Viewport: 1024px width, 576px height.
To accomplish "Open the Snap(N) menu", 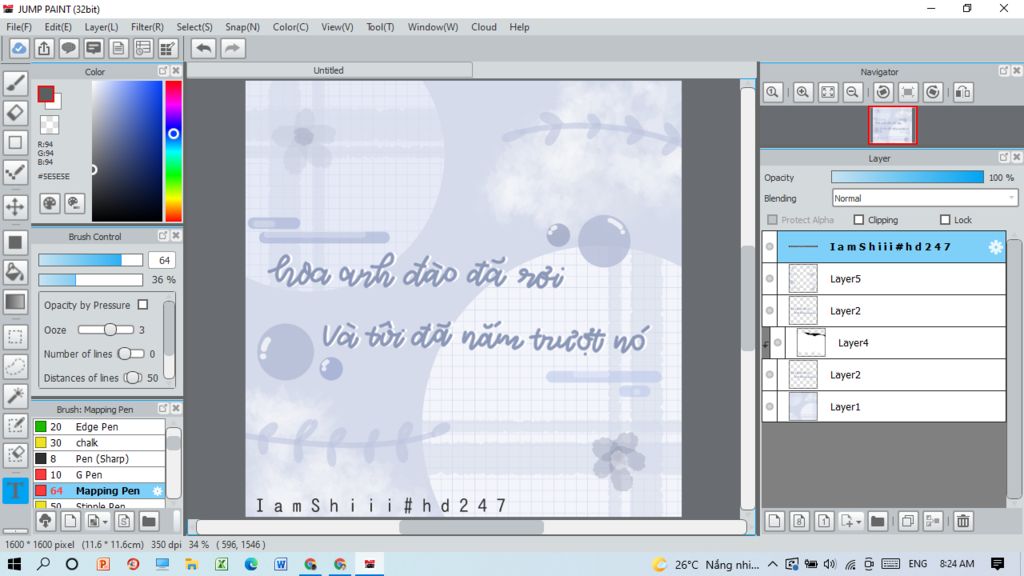I will click(242, 27).
